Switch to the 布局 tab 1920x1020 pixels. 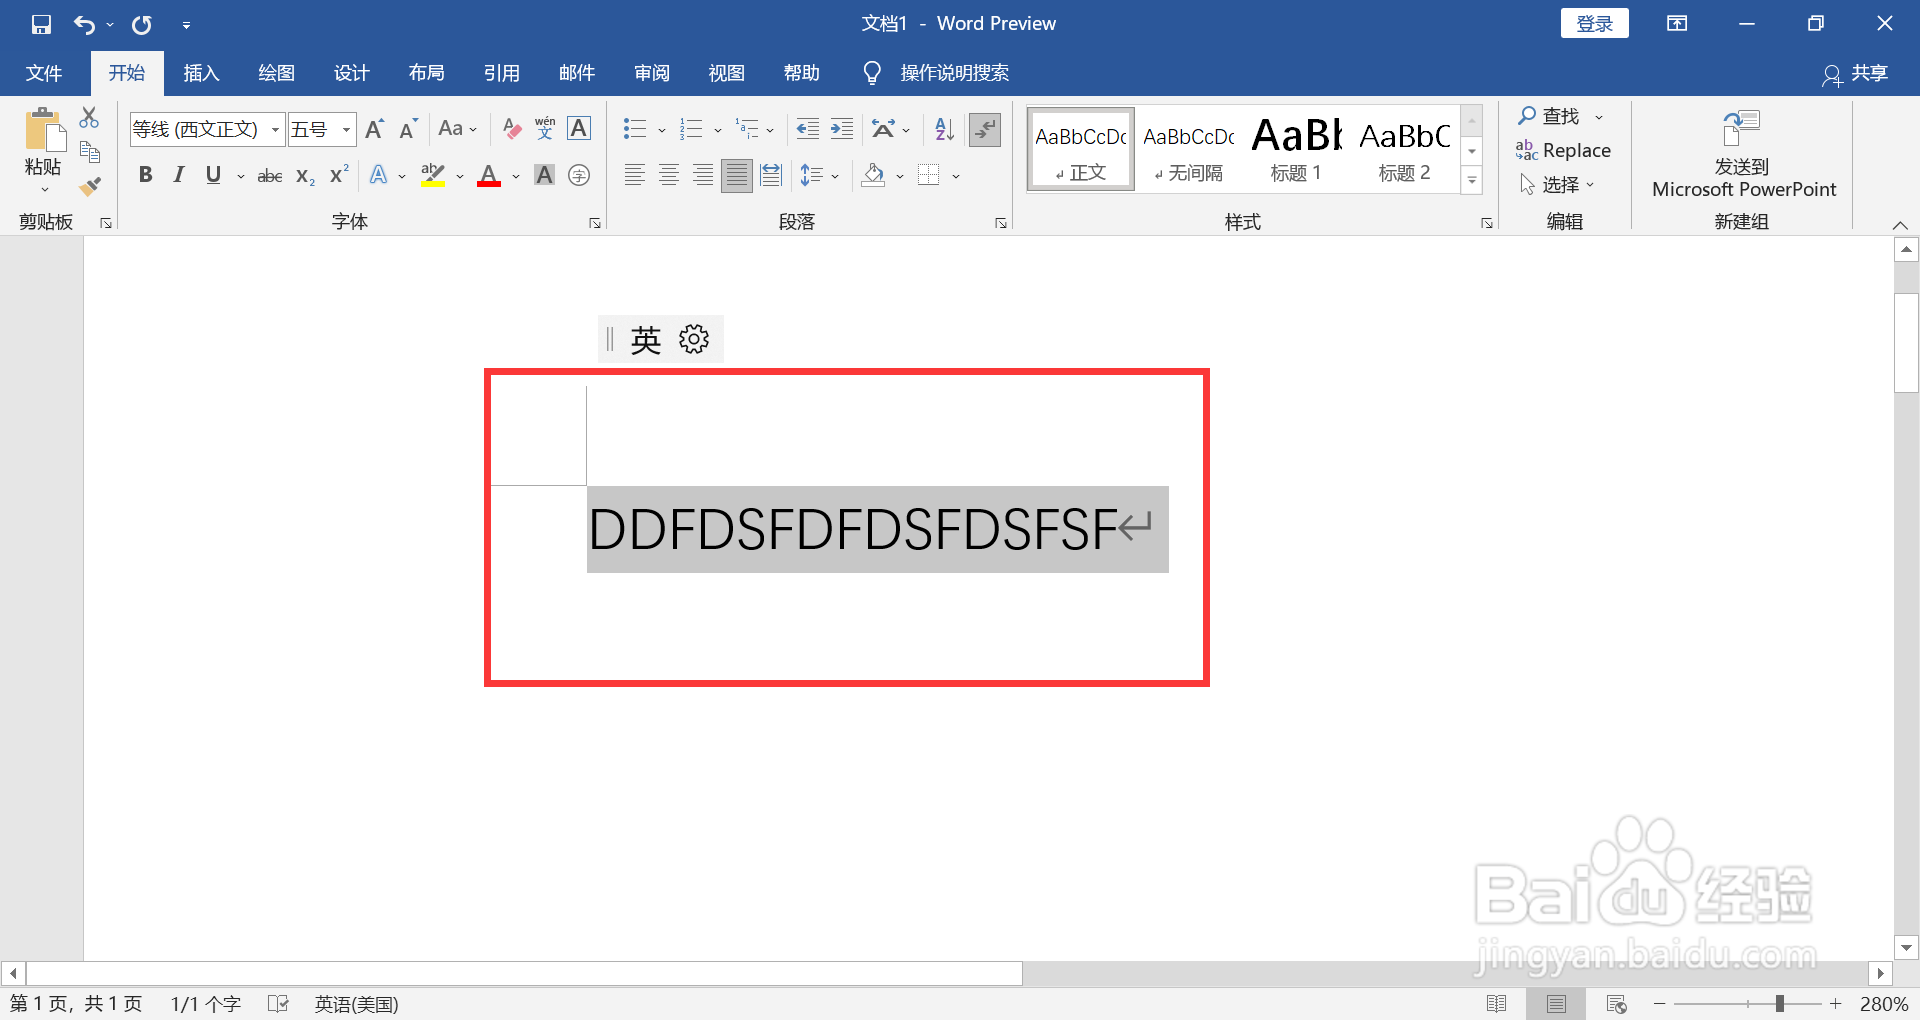click(426, 73)
